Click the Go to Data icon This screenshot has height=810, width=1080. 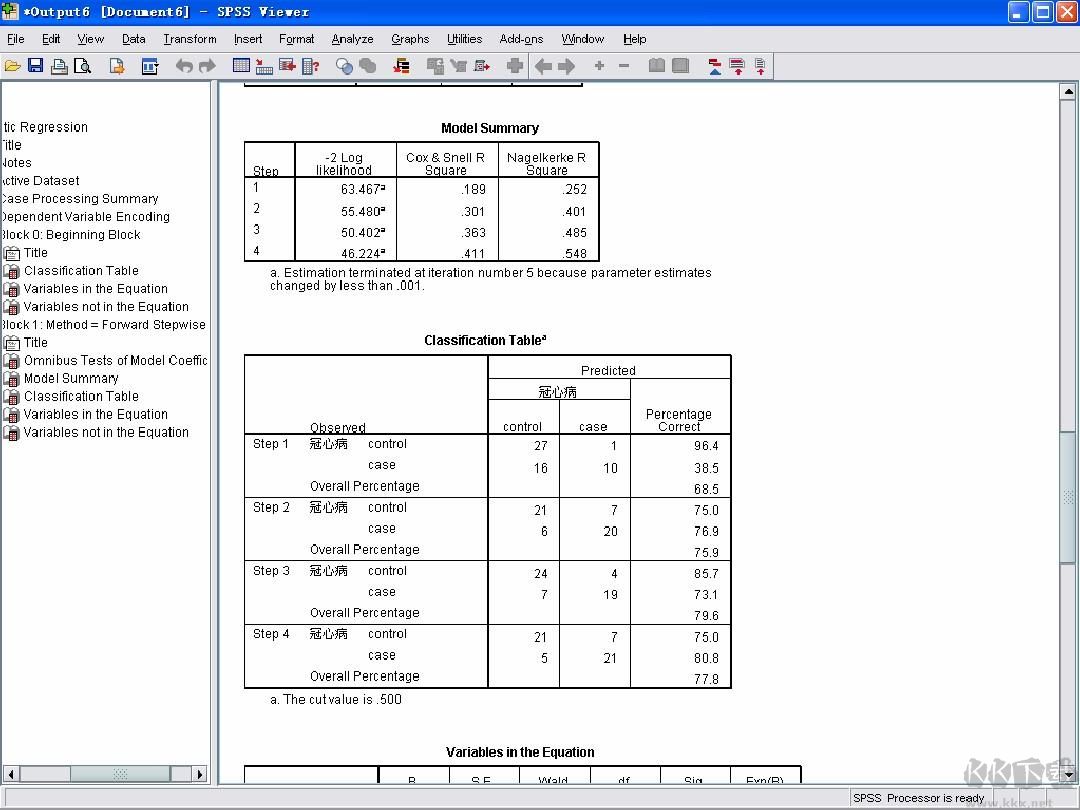pyautogui.click(x=242, y=66)
